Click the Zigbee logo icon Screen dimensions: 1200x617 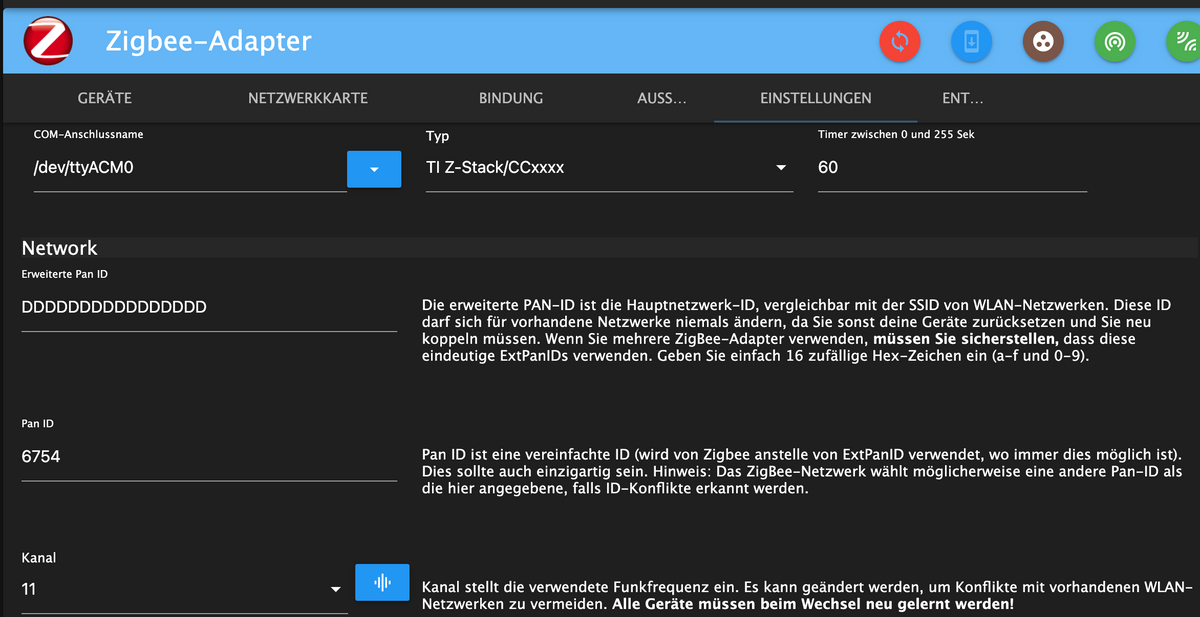click(x=47, y=41)
